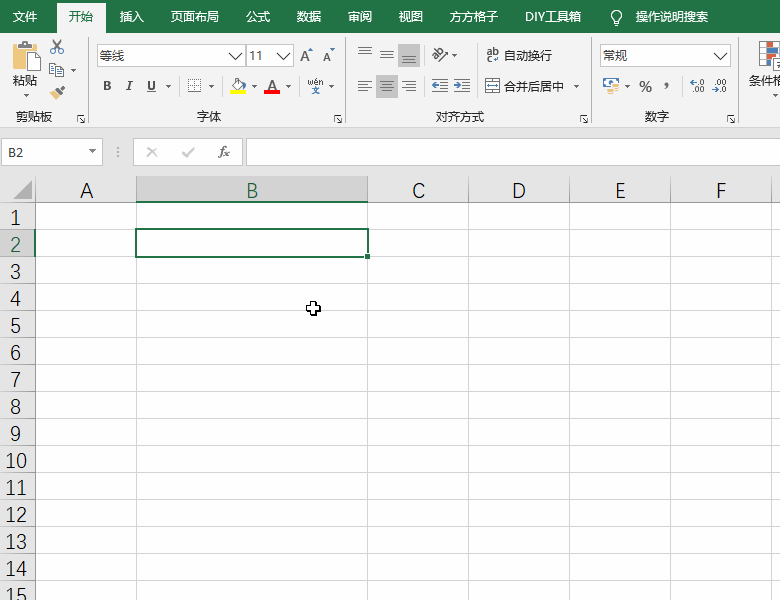This screenshot has height=600, width=780.
Task: Switch to the 插入 tab
Action: (132, 17)
